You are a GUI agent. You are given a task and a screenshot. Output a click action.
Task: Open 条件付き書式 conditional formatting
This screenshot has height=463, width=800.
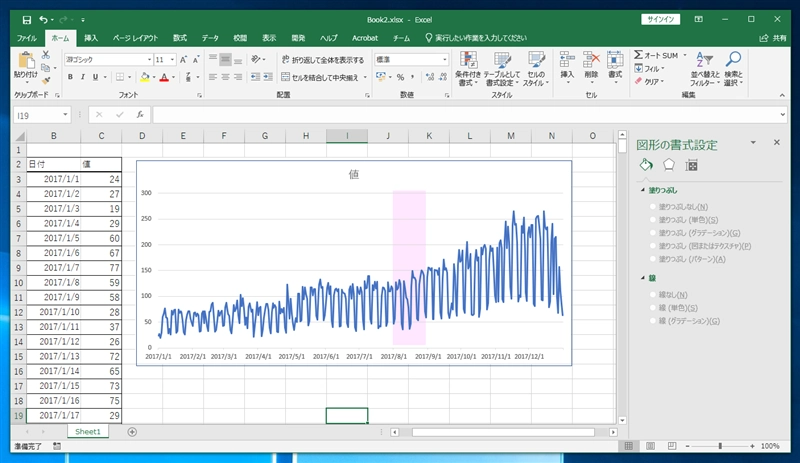(468, 69)
